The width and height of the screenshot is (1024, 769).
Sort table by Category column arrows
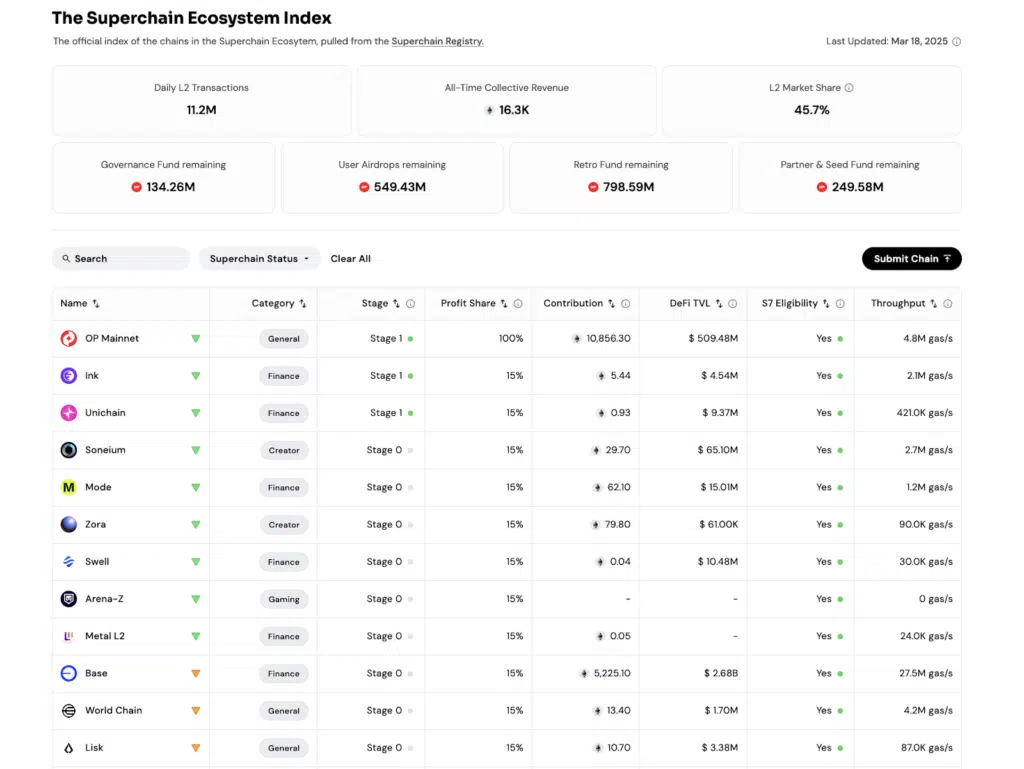[x=302, y=304]
